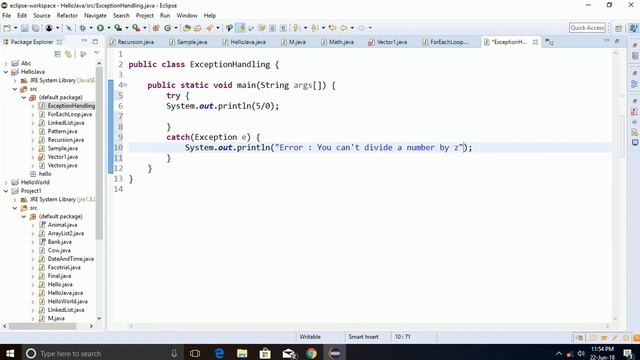
Task: Switch to the Math.java tab
Action: coord(337,42)
